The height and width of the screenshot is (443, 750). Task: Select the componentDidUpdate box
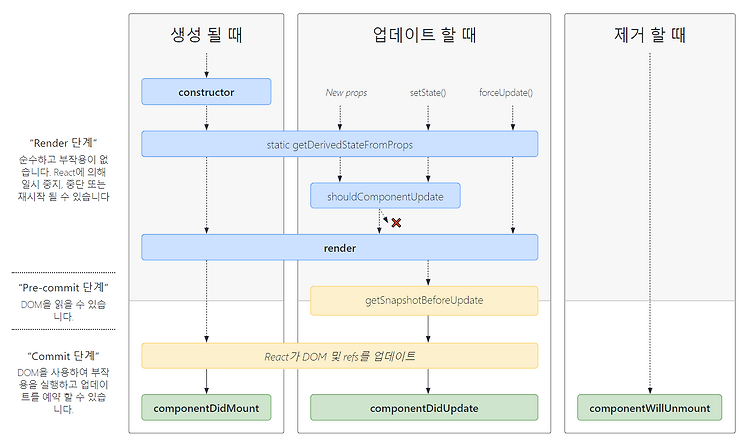pyautogui.click(x=424, y=408)
